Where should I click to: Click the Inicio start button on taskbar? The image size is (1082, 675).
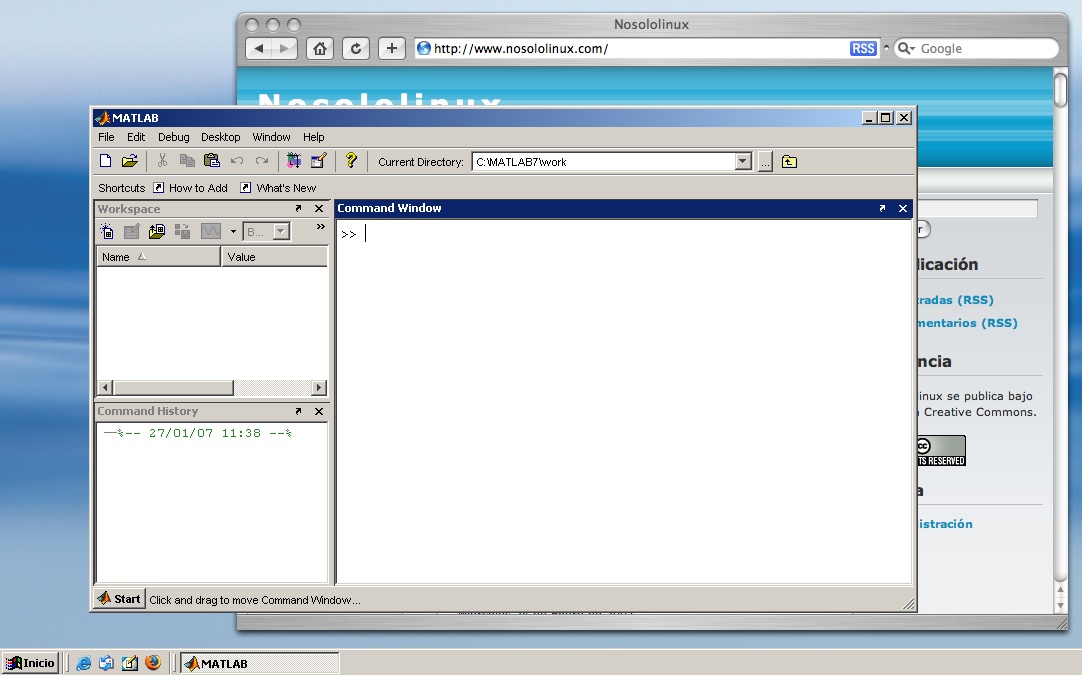tap(30, 663)
